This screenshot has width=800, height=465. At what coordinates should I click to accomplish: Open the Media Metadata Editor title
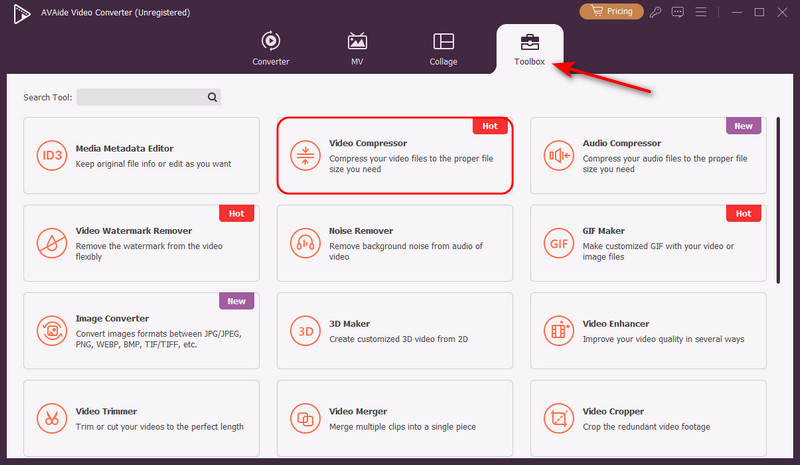coord(124,149)
